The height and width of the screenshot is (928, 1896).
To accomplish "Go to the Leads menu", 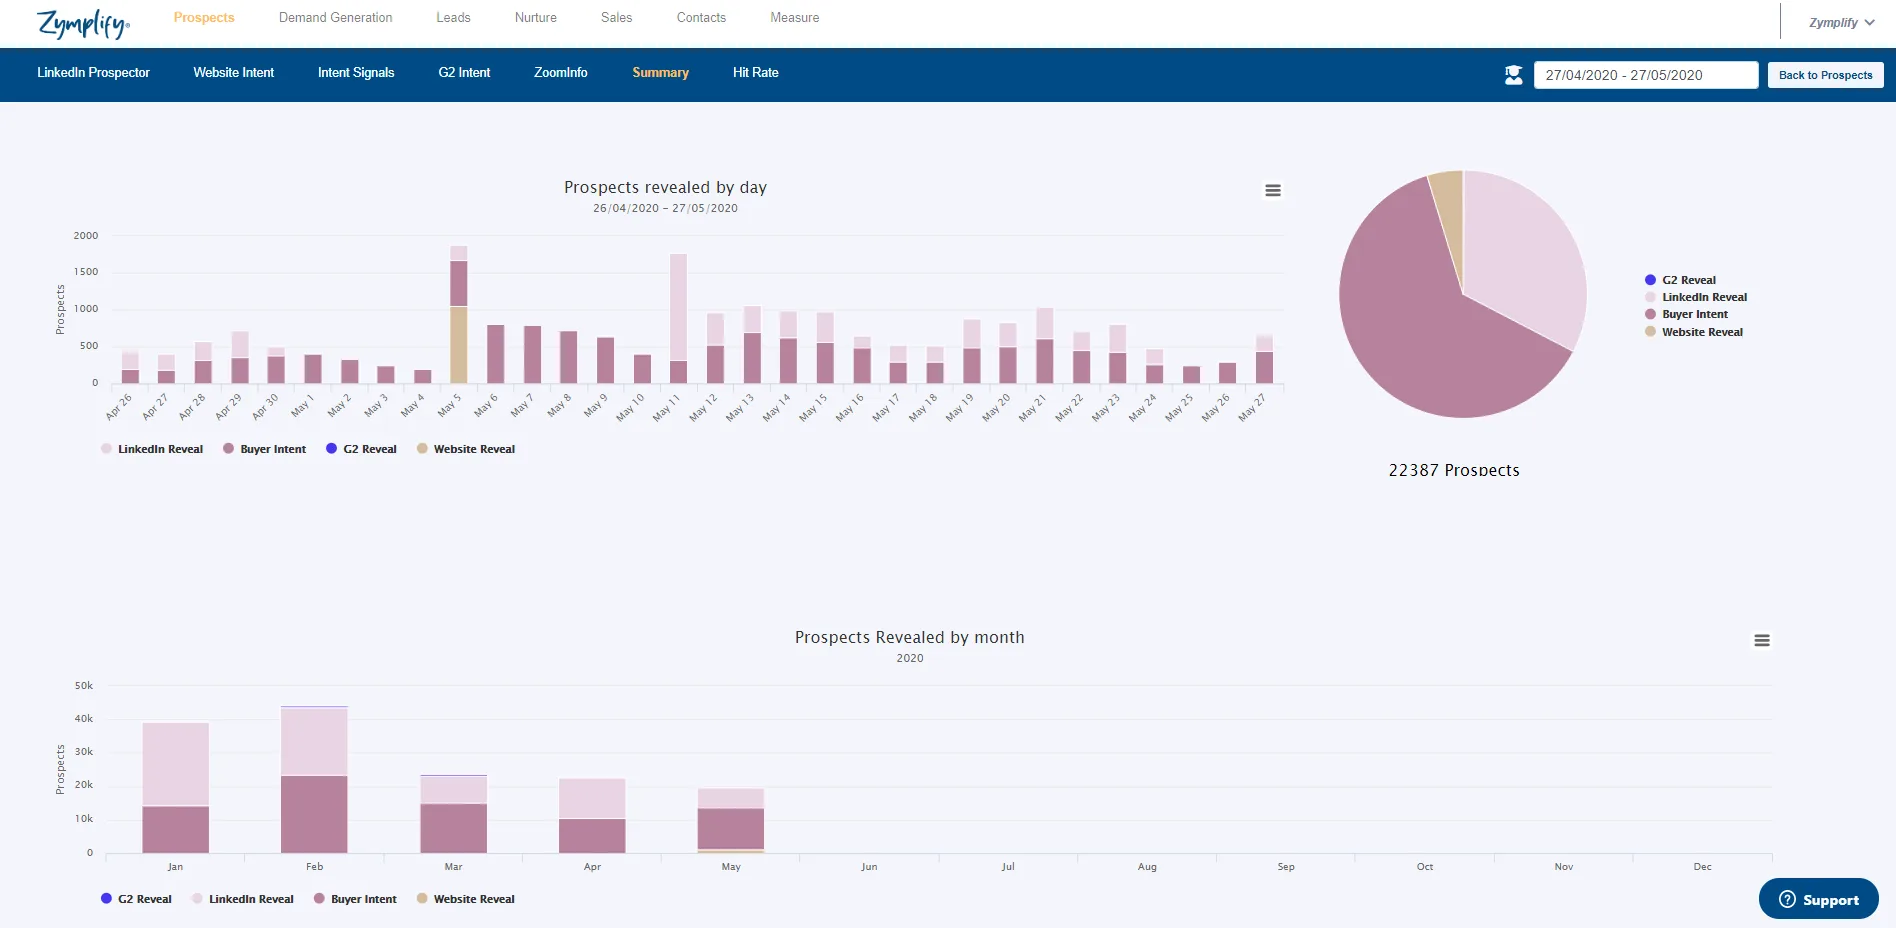I will coord(453,18).
